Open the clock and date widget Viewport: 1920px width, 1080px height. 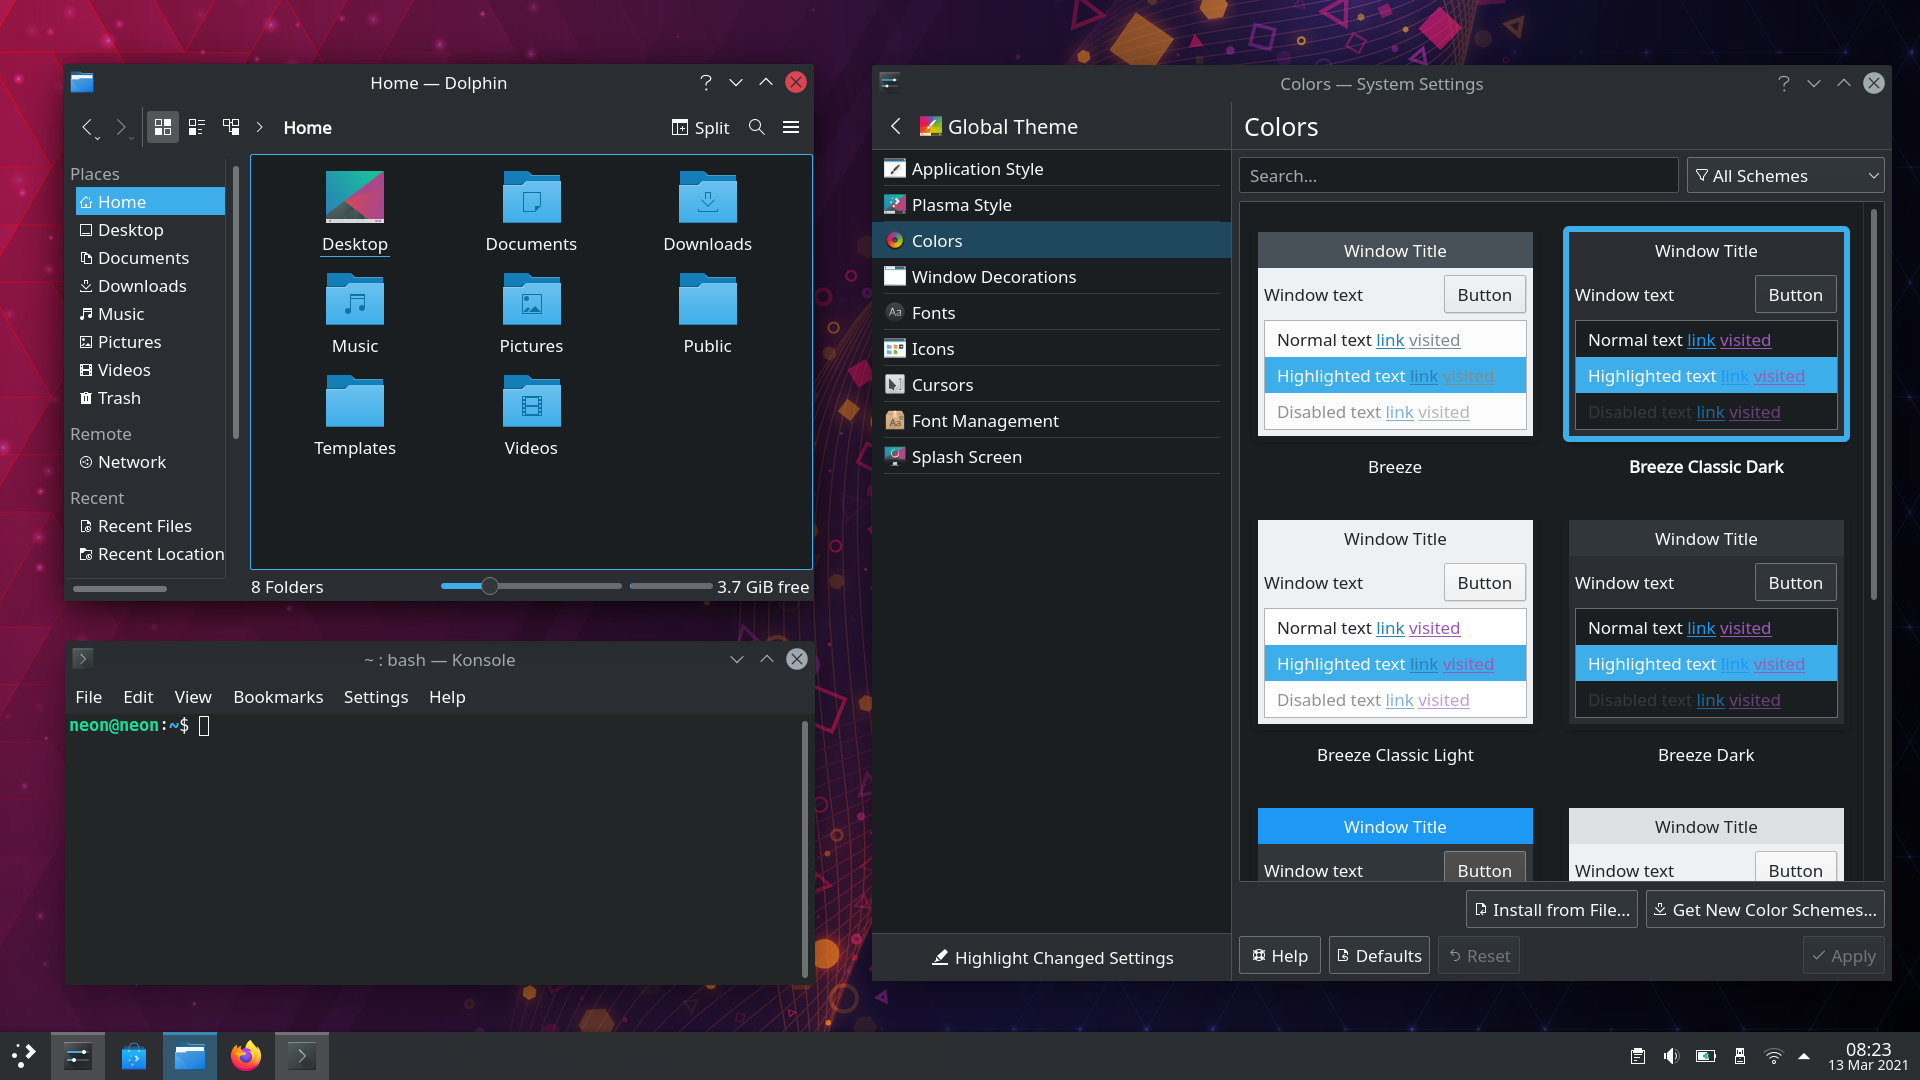click(1868, 1056)
